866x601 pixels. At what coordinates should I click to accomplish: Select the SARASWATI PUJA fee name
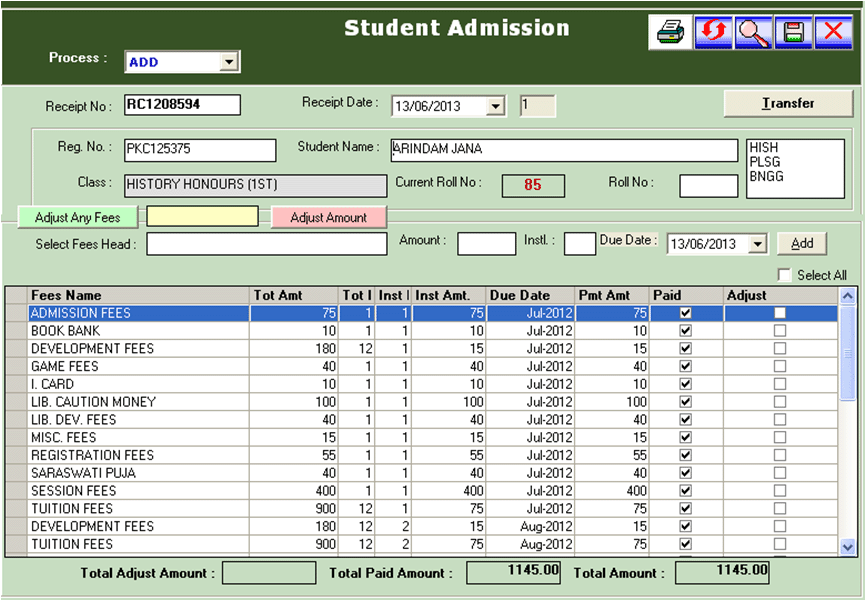click(x=83, y=473)
